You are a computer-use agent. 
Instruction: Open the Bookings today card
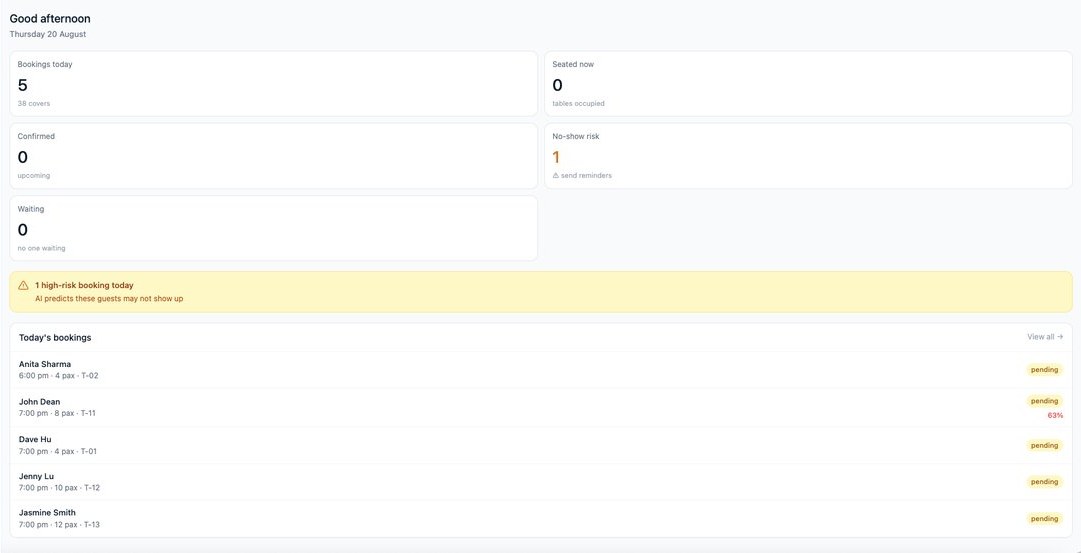coord(274,83)
